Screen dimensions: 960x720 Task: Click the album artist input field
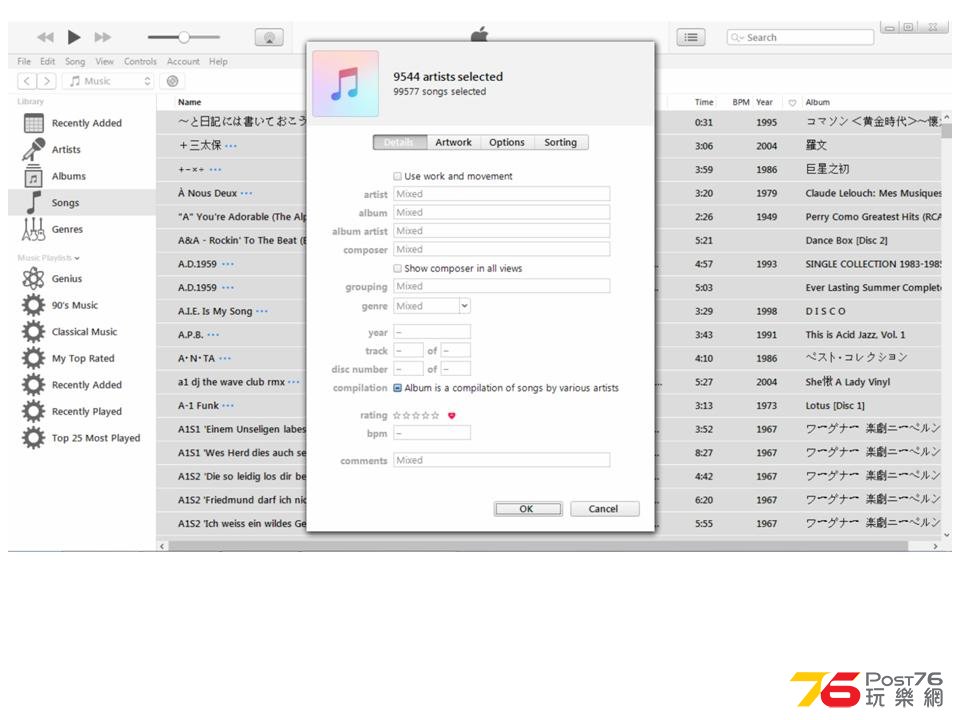point(501,231)
